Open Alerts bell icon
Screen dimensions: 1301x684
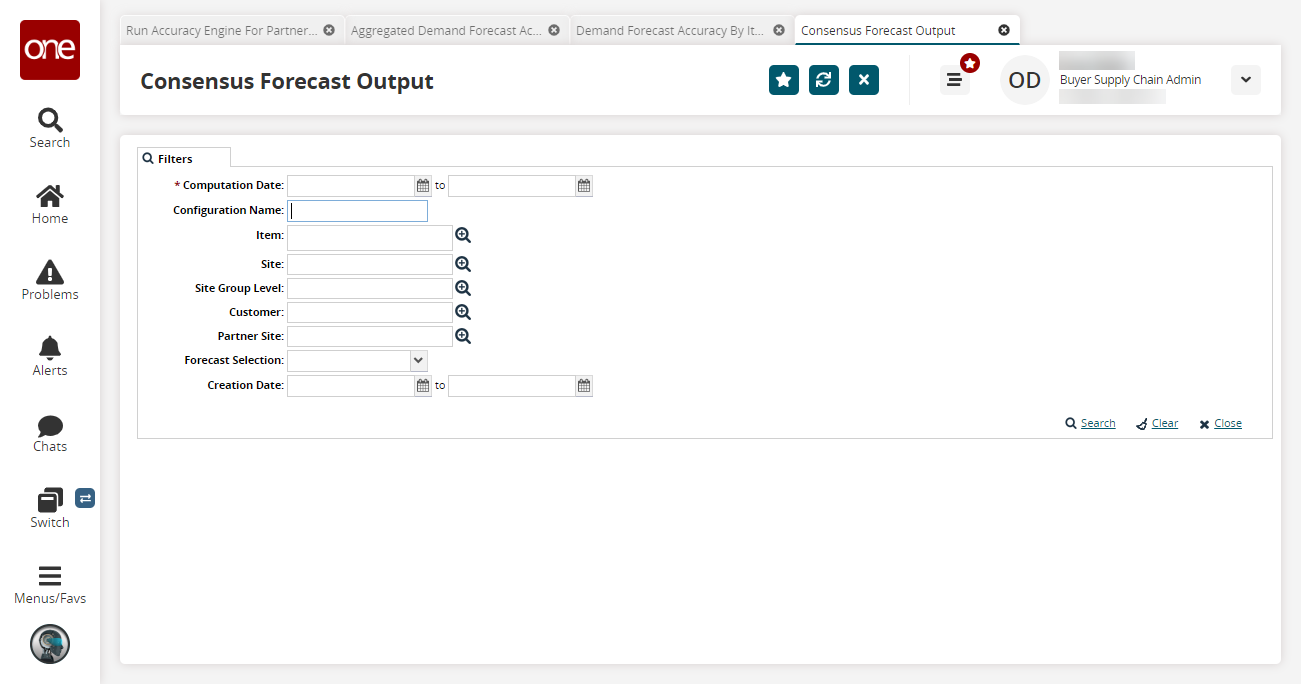coord(50,348)
